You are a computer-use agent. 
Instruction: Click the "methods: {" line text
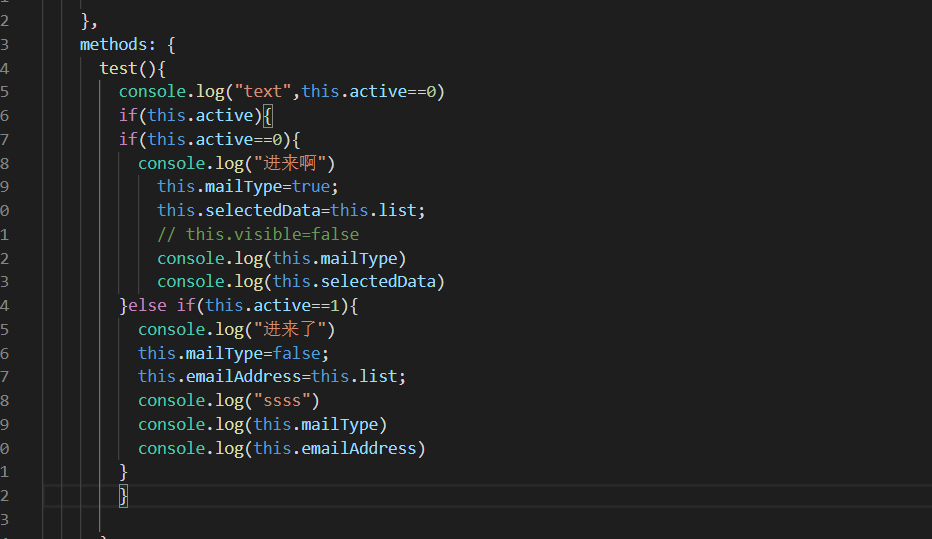tap(128, 45)
